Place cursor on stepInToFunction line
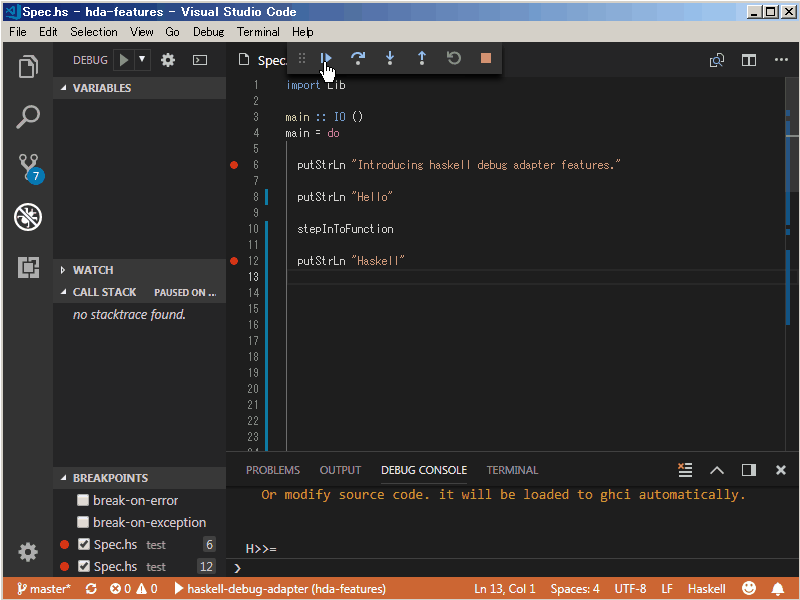This screenshot has width=800, height=600. coord(345,229)
